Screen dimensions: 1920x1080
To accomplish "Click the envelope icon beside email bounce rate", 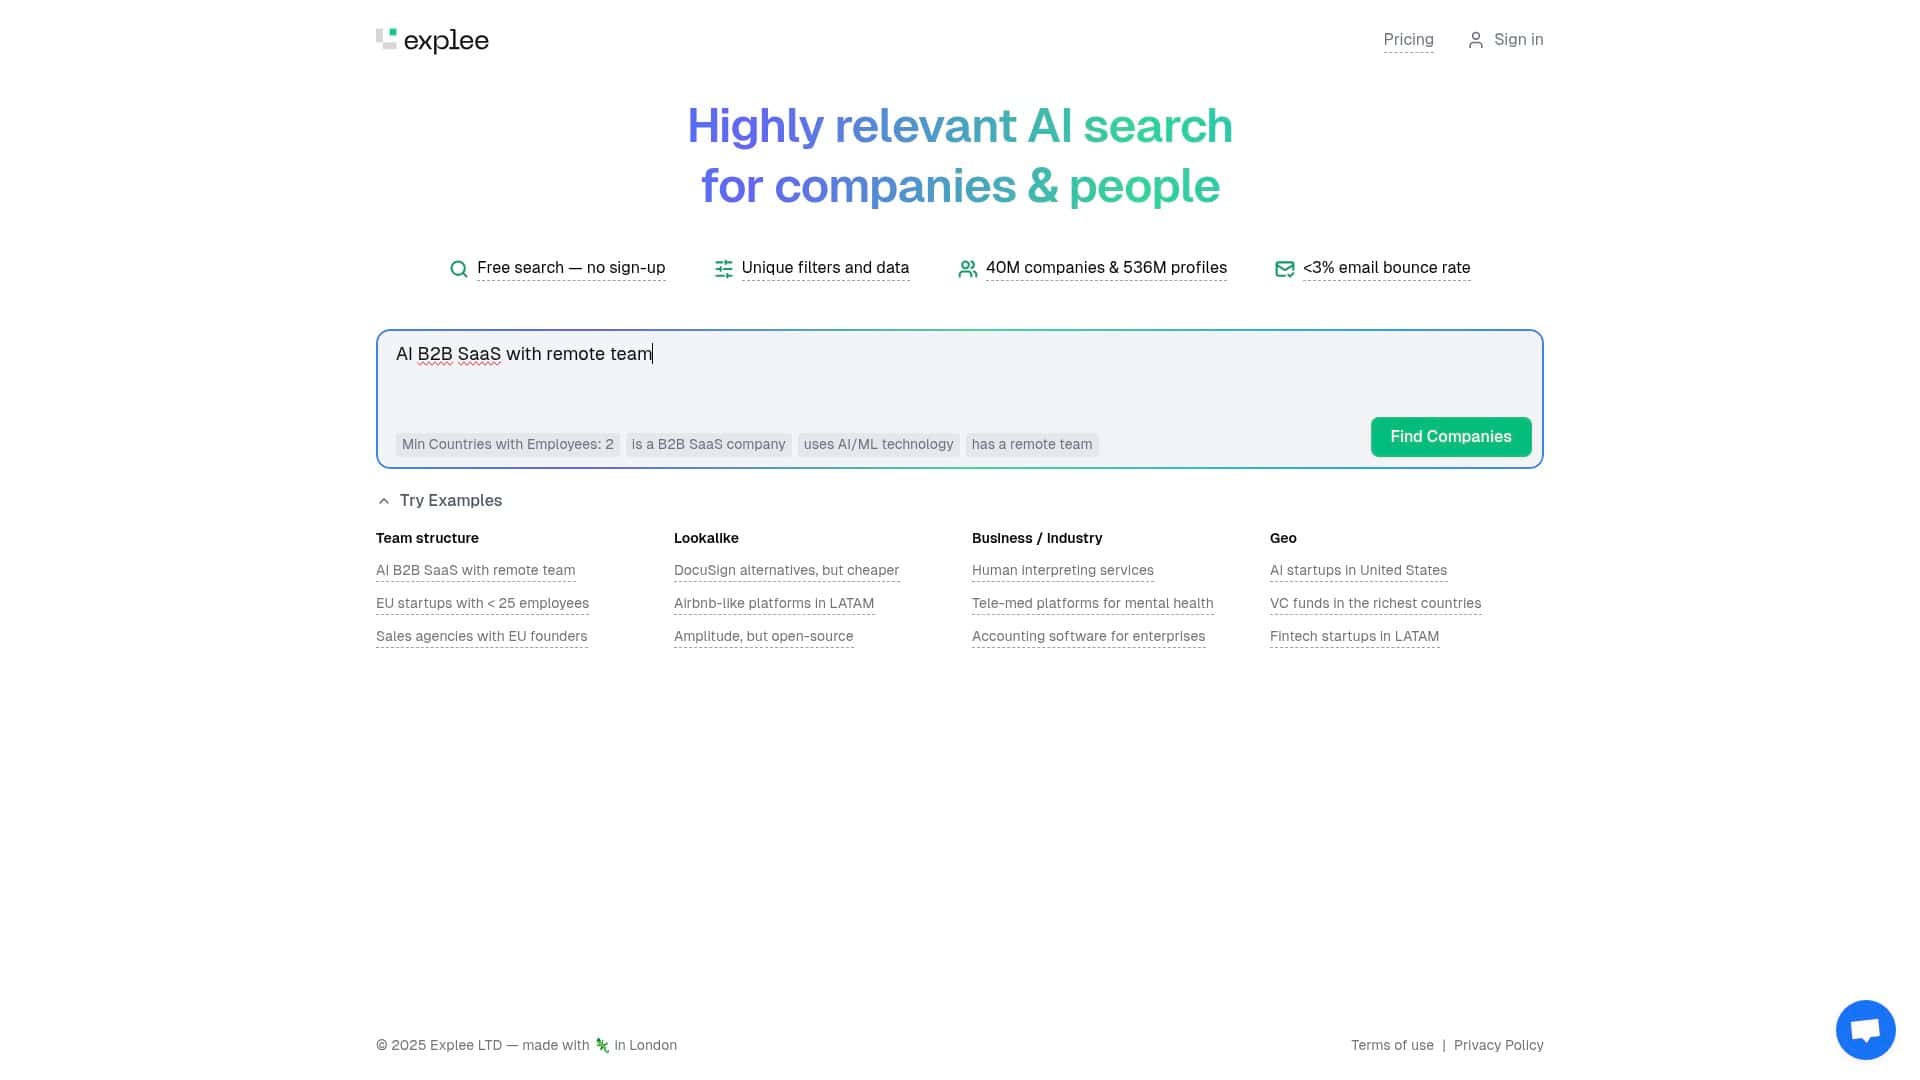I will 1285,269.
